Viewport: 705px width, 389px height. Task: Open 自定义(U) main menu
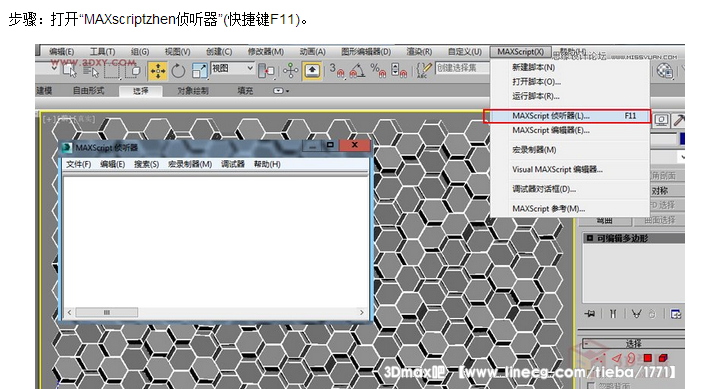coord(465,52)
